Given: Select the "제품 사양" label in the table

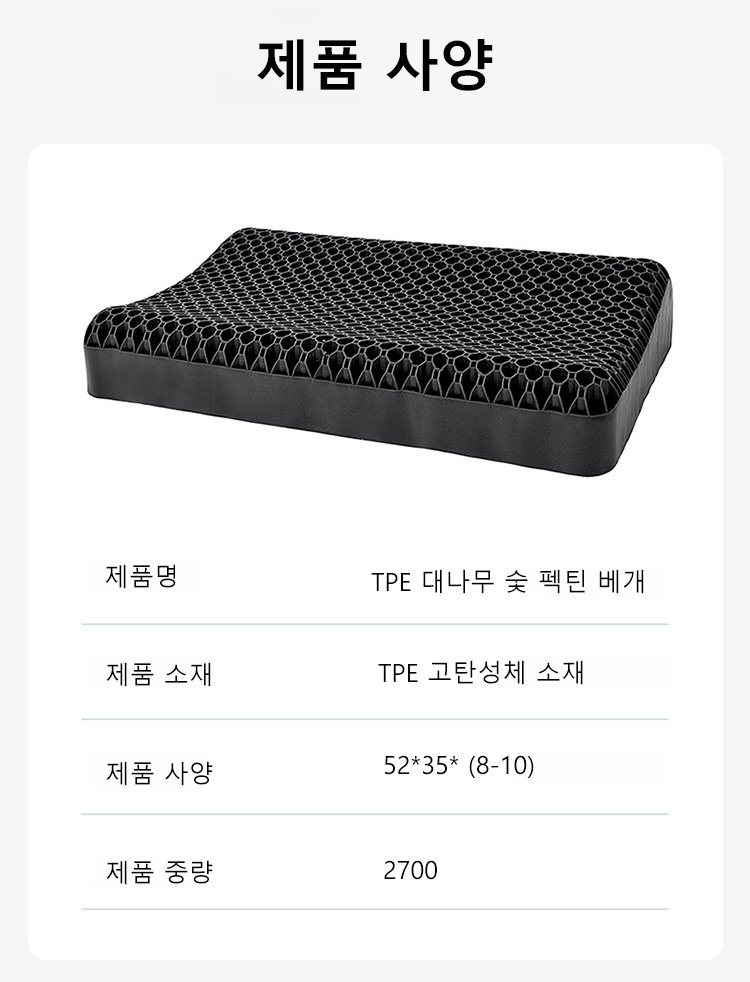Looking at the screenshot, I should coord(159,772).
